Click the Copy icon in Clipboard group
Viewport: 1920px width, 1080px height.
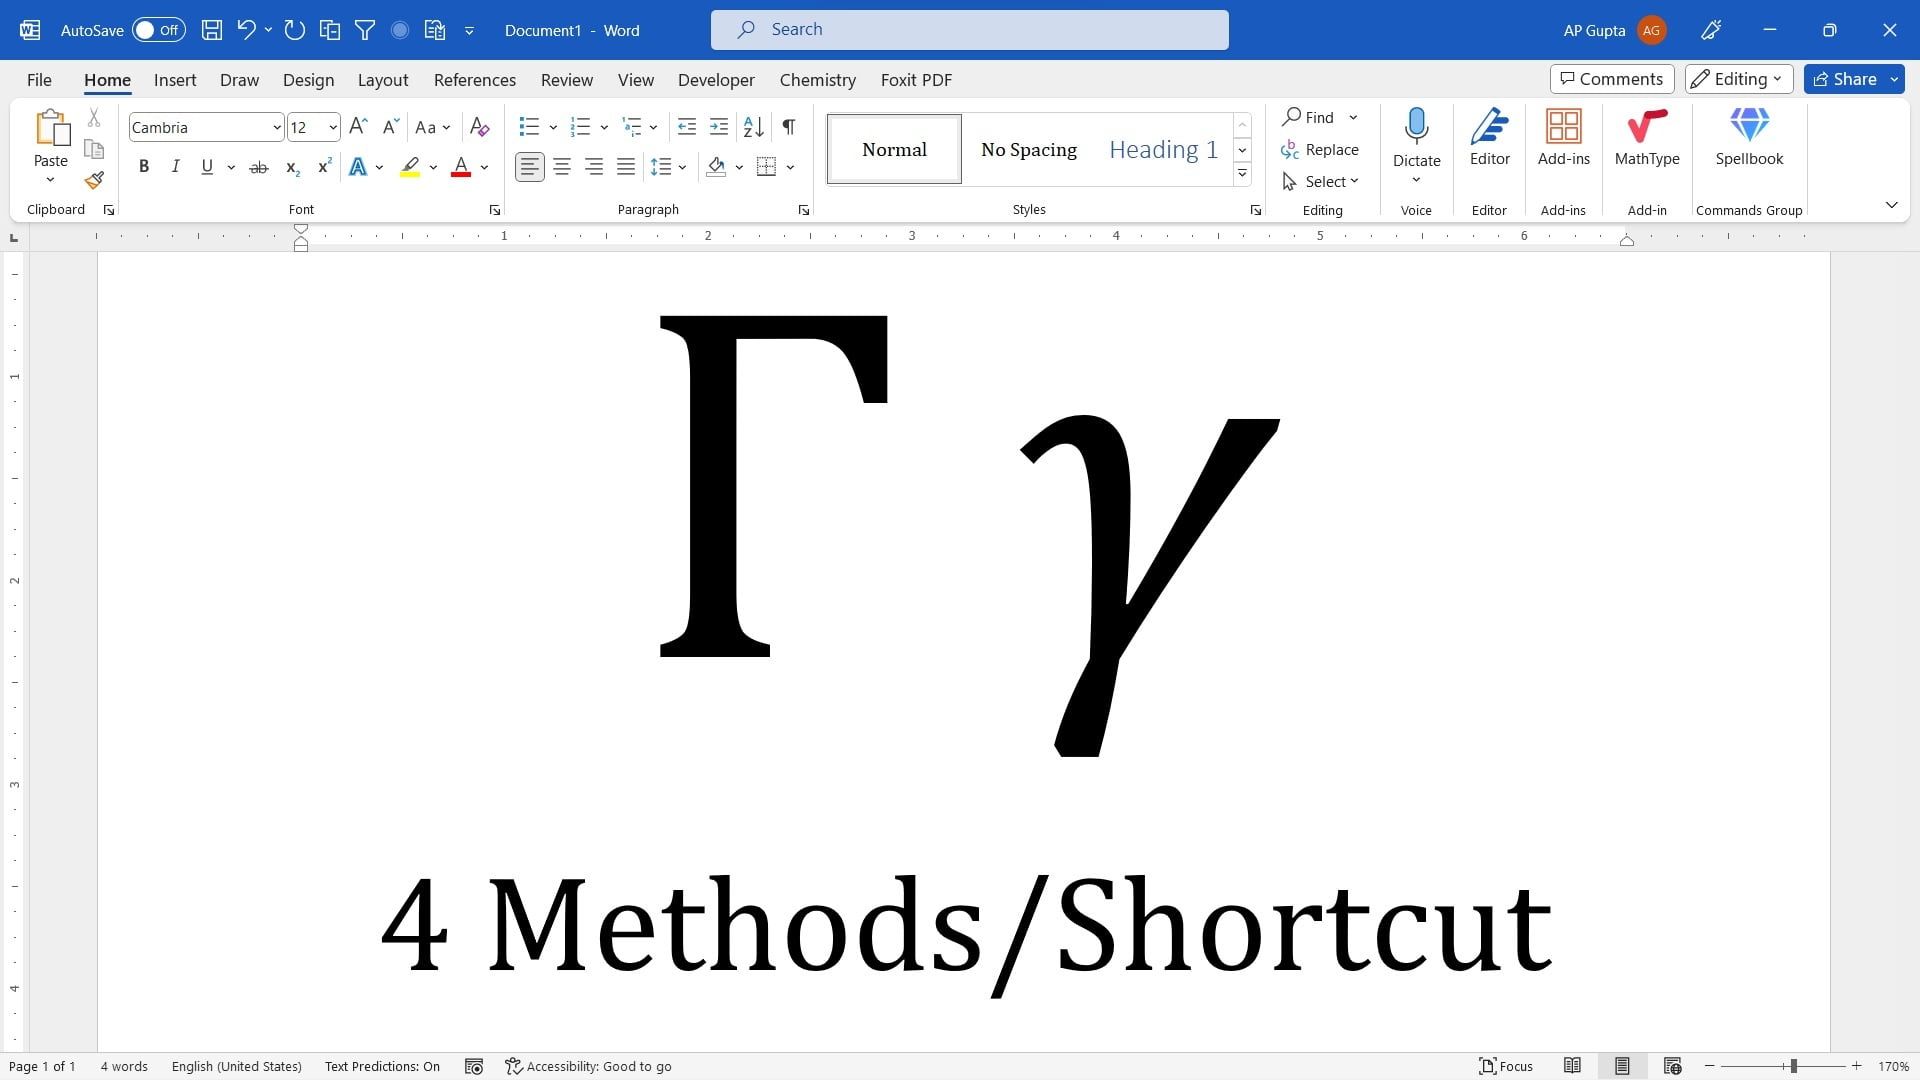94,149
